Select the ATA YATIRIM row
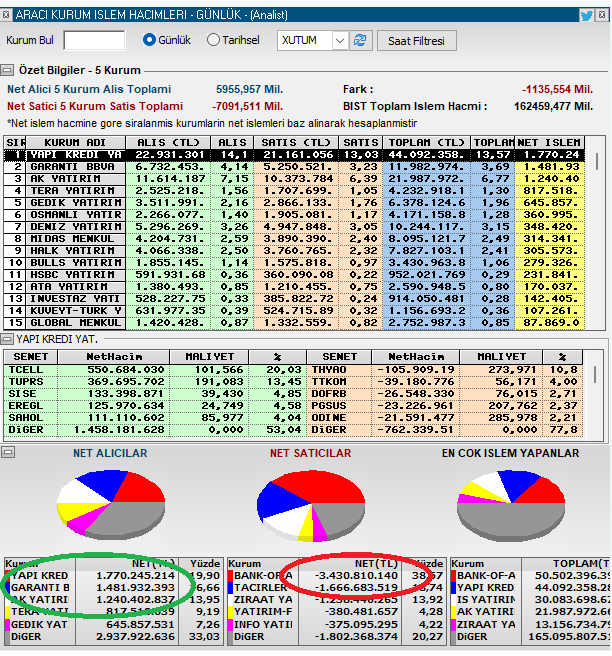The width and height of the screenshot is (612, 656). click(294, 287)
